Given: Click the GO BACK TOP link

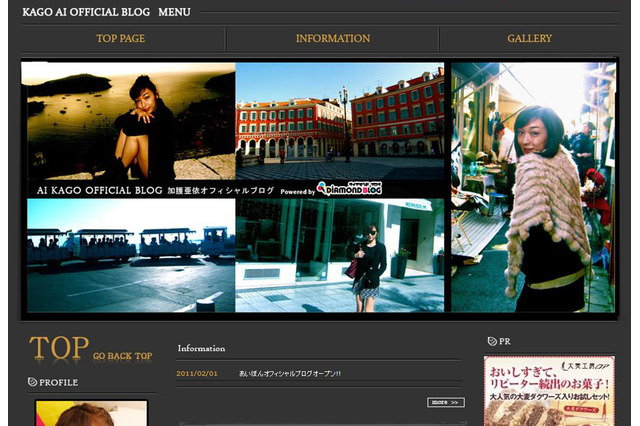Looking at the screenshot, I should click(122, 356).
